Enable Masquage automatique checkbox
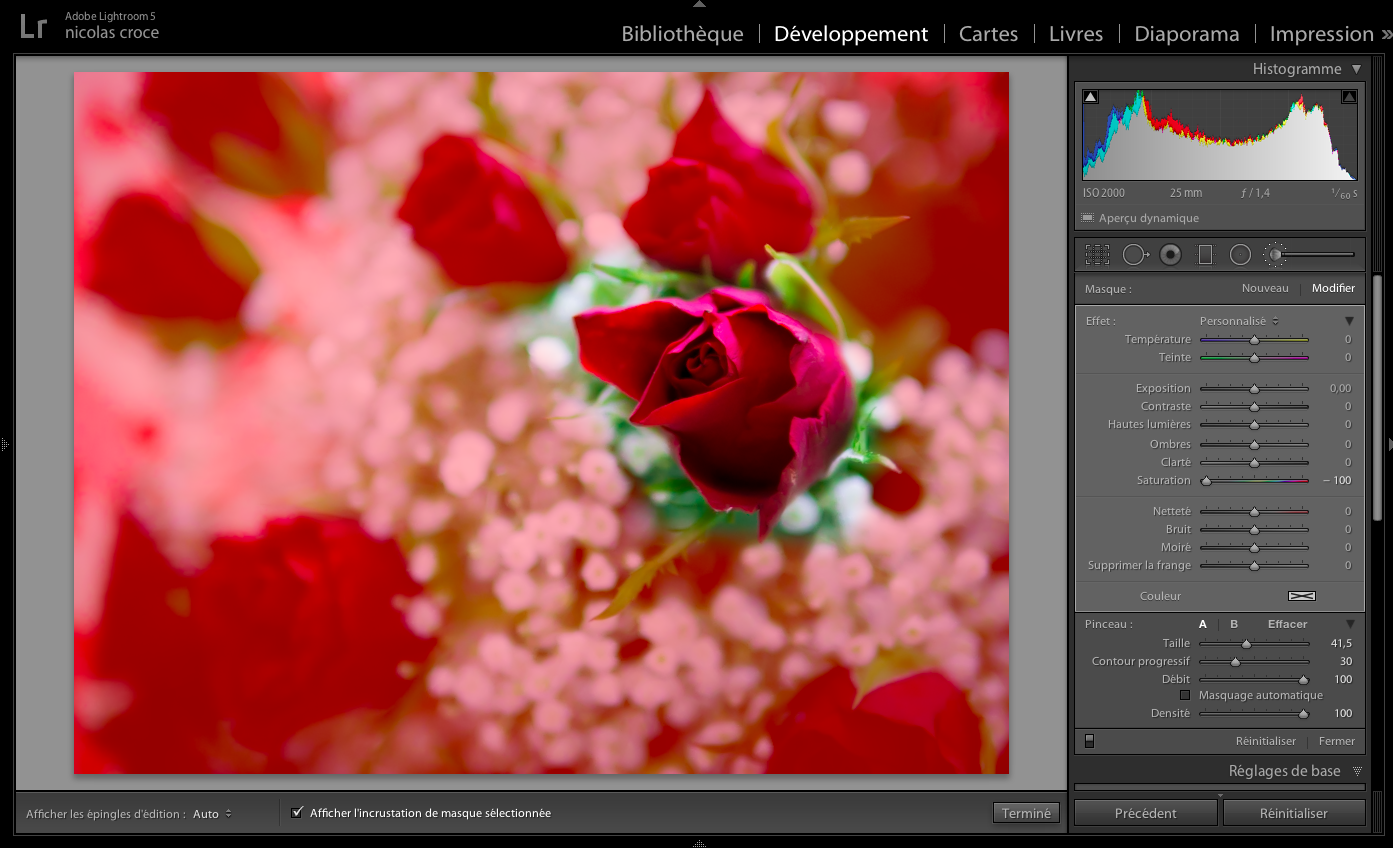 tap(1185, 695)
